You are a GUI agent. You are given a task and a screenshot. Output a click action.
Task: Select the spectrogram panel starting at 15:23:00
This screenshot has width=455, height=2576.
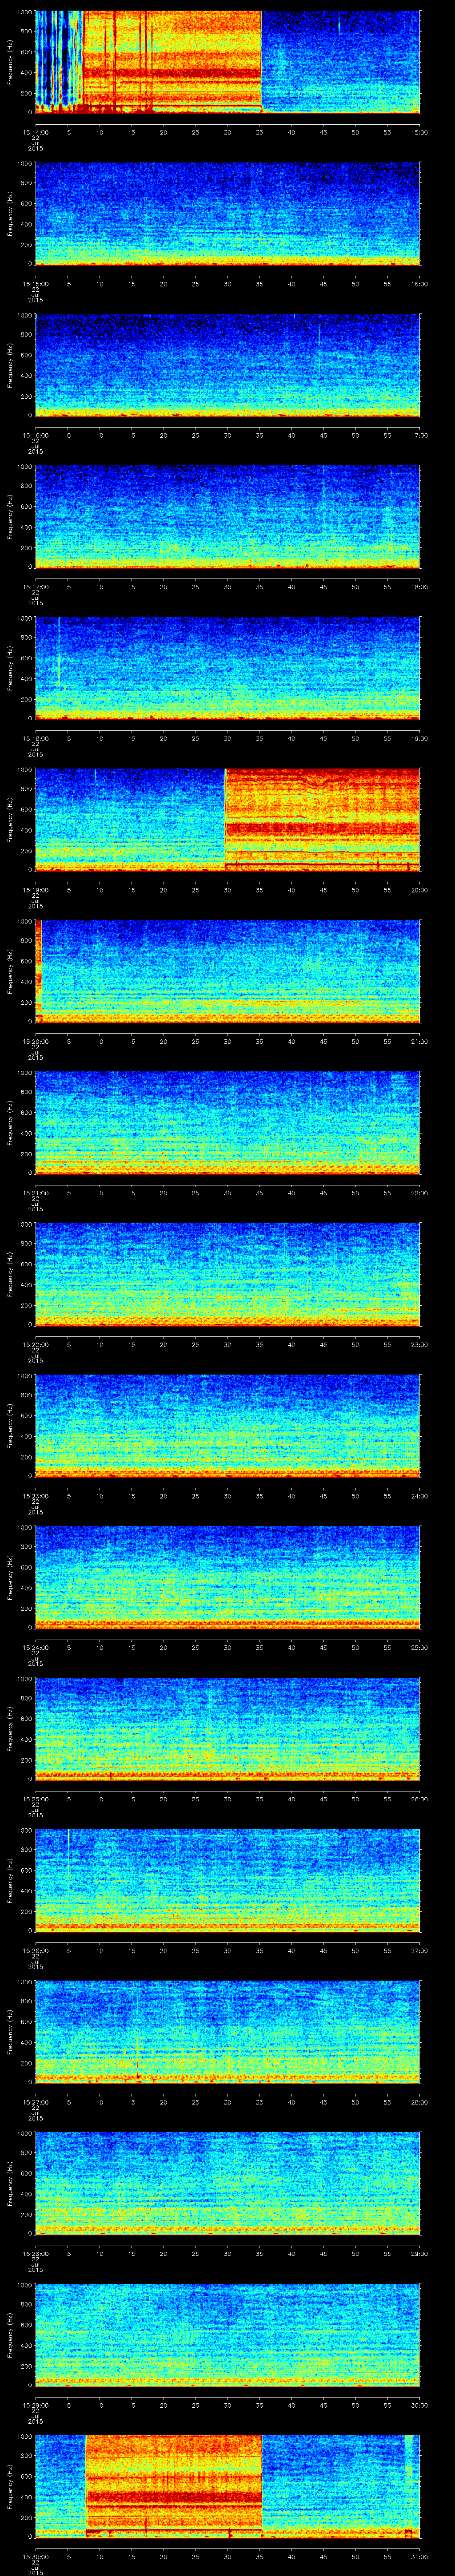(x=228, y=1425)
